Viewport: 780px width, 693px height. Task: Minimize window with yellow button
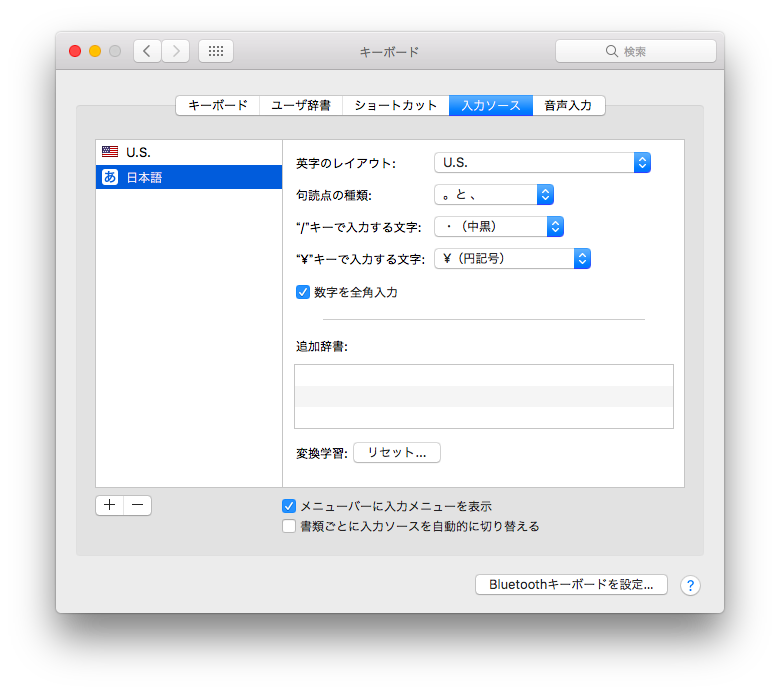click(95, 51)
